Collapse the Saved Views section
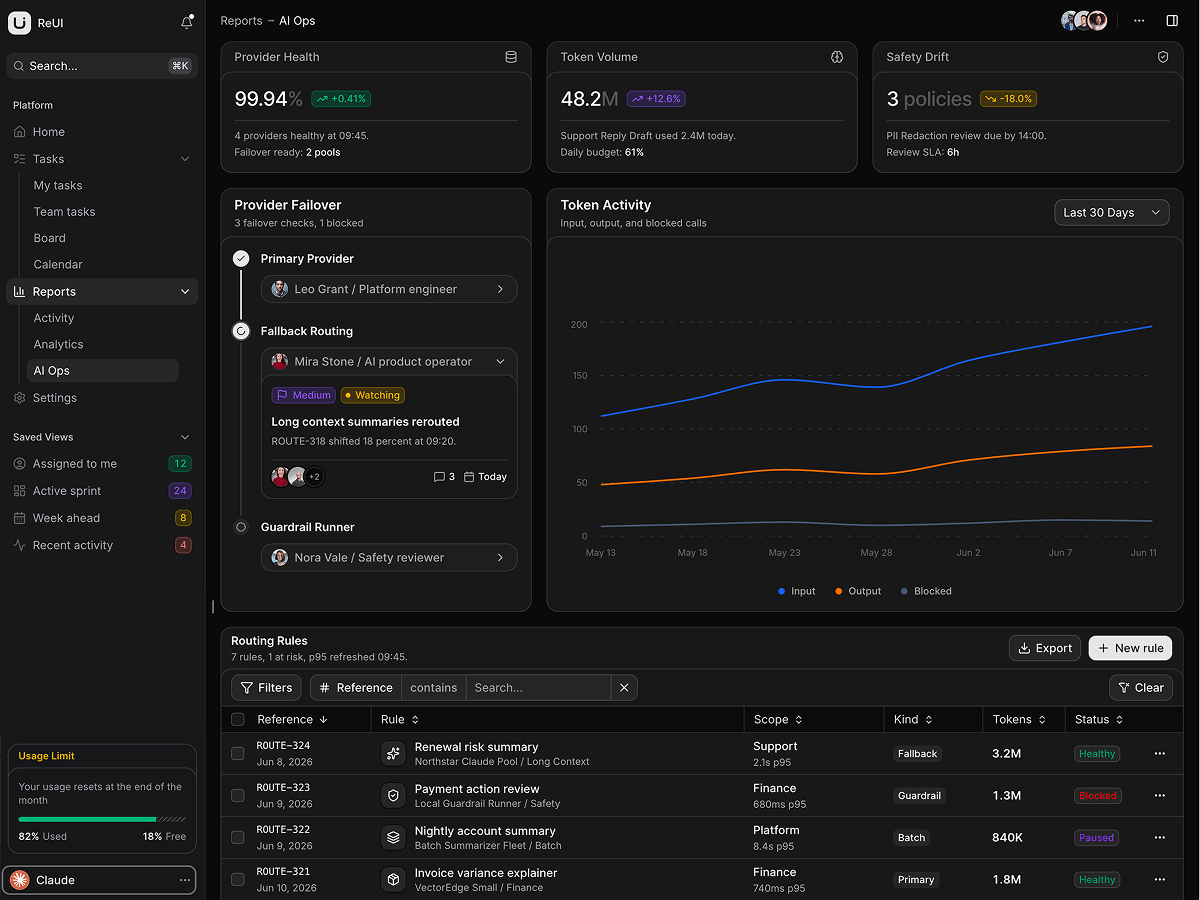The width and height of the screenshot is (1200, 900). (185, 437)
